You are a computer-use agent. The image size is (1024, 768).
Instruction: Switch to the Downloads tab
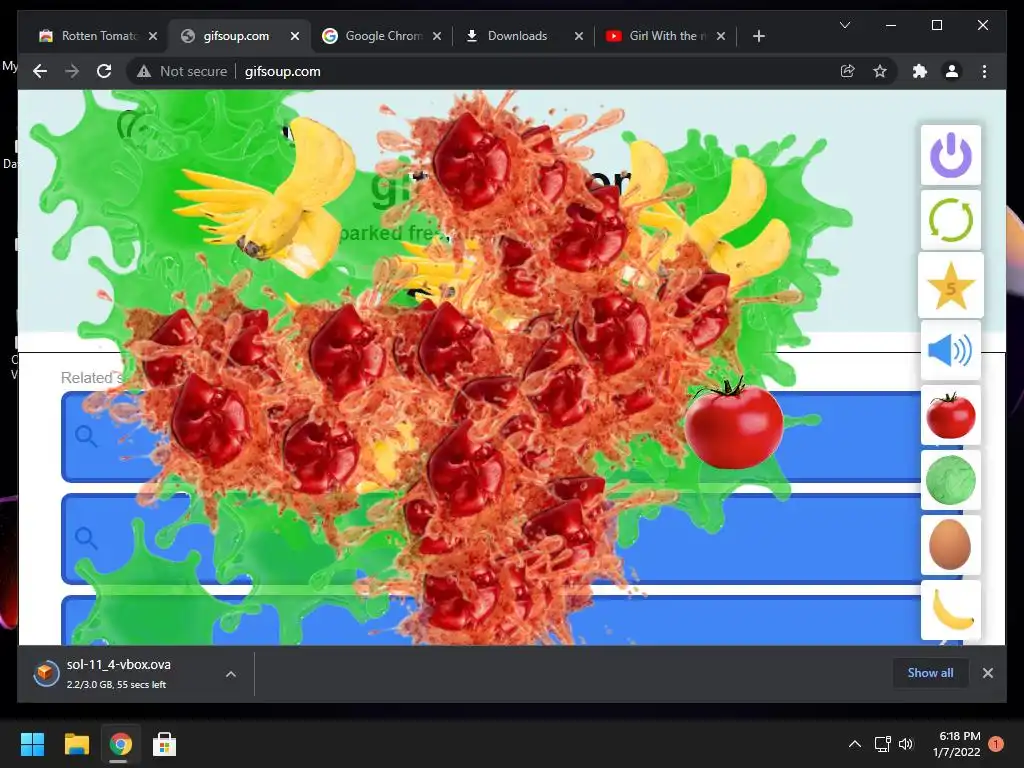[523, 36]
